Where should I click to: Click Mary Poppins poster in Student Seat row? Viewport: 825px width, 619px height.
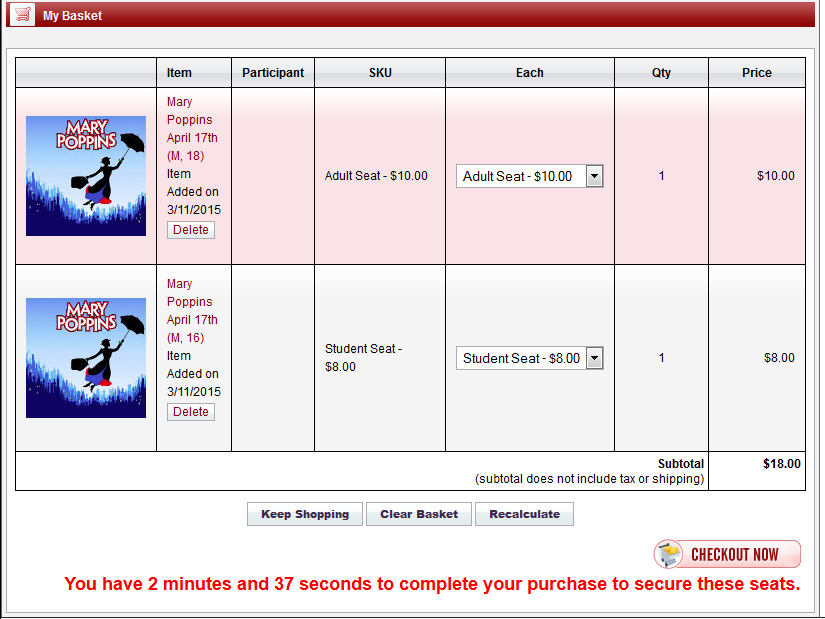click(x=86, y=358)
